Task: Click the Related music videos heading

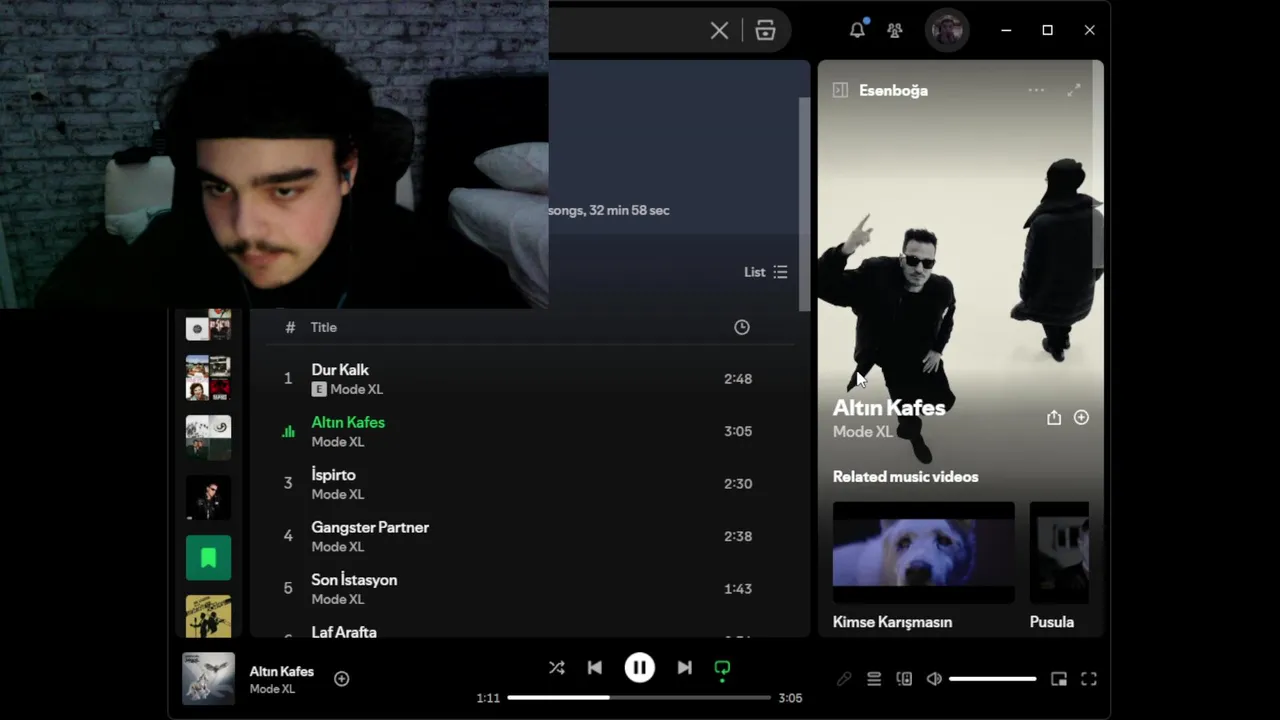Action: (906, 477)
